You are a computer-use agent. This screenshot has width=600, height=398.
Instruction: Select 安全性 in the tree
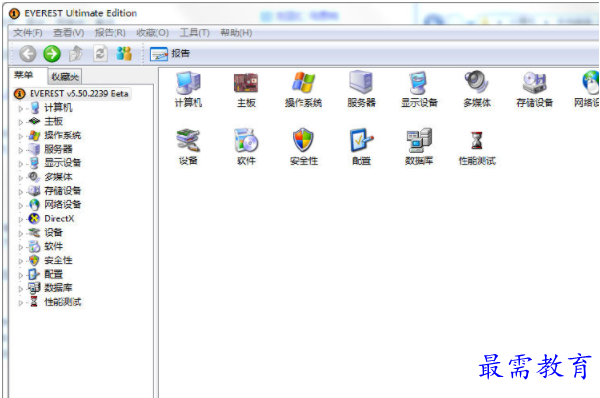58,260
